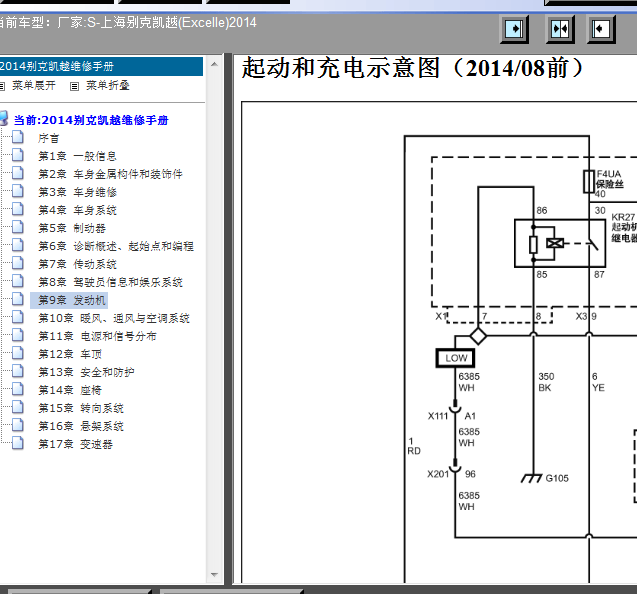
Task: Open 第10章 暖风、通风与空调系统
Action: [x=113, y=318]
